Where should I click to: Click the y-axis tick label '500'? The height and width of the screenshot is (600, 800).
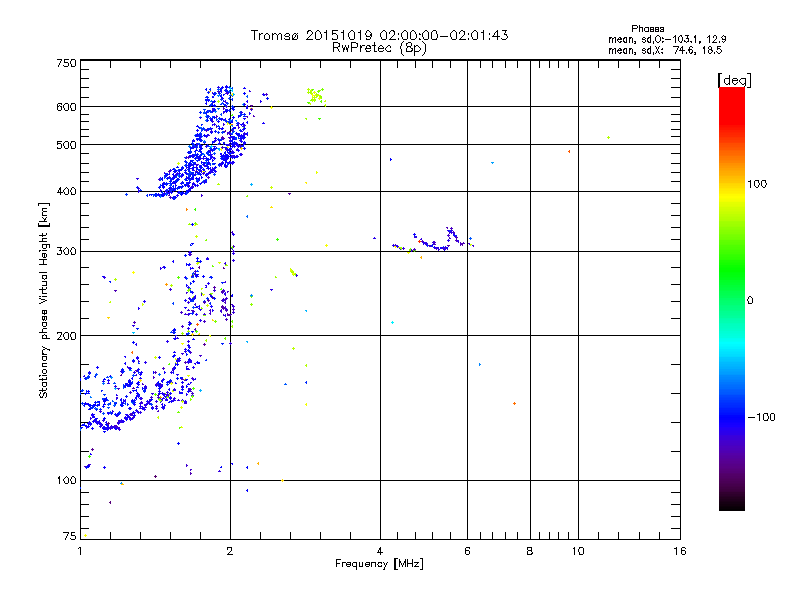(66, 145)
